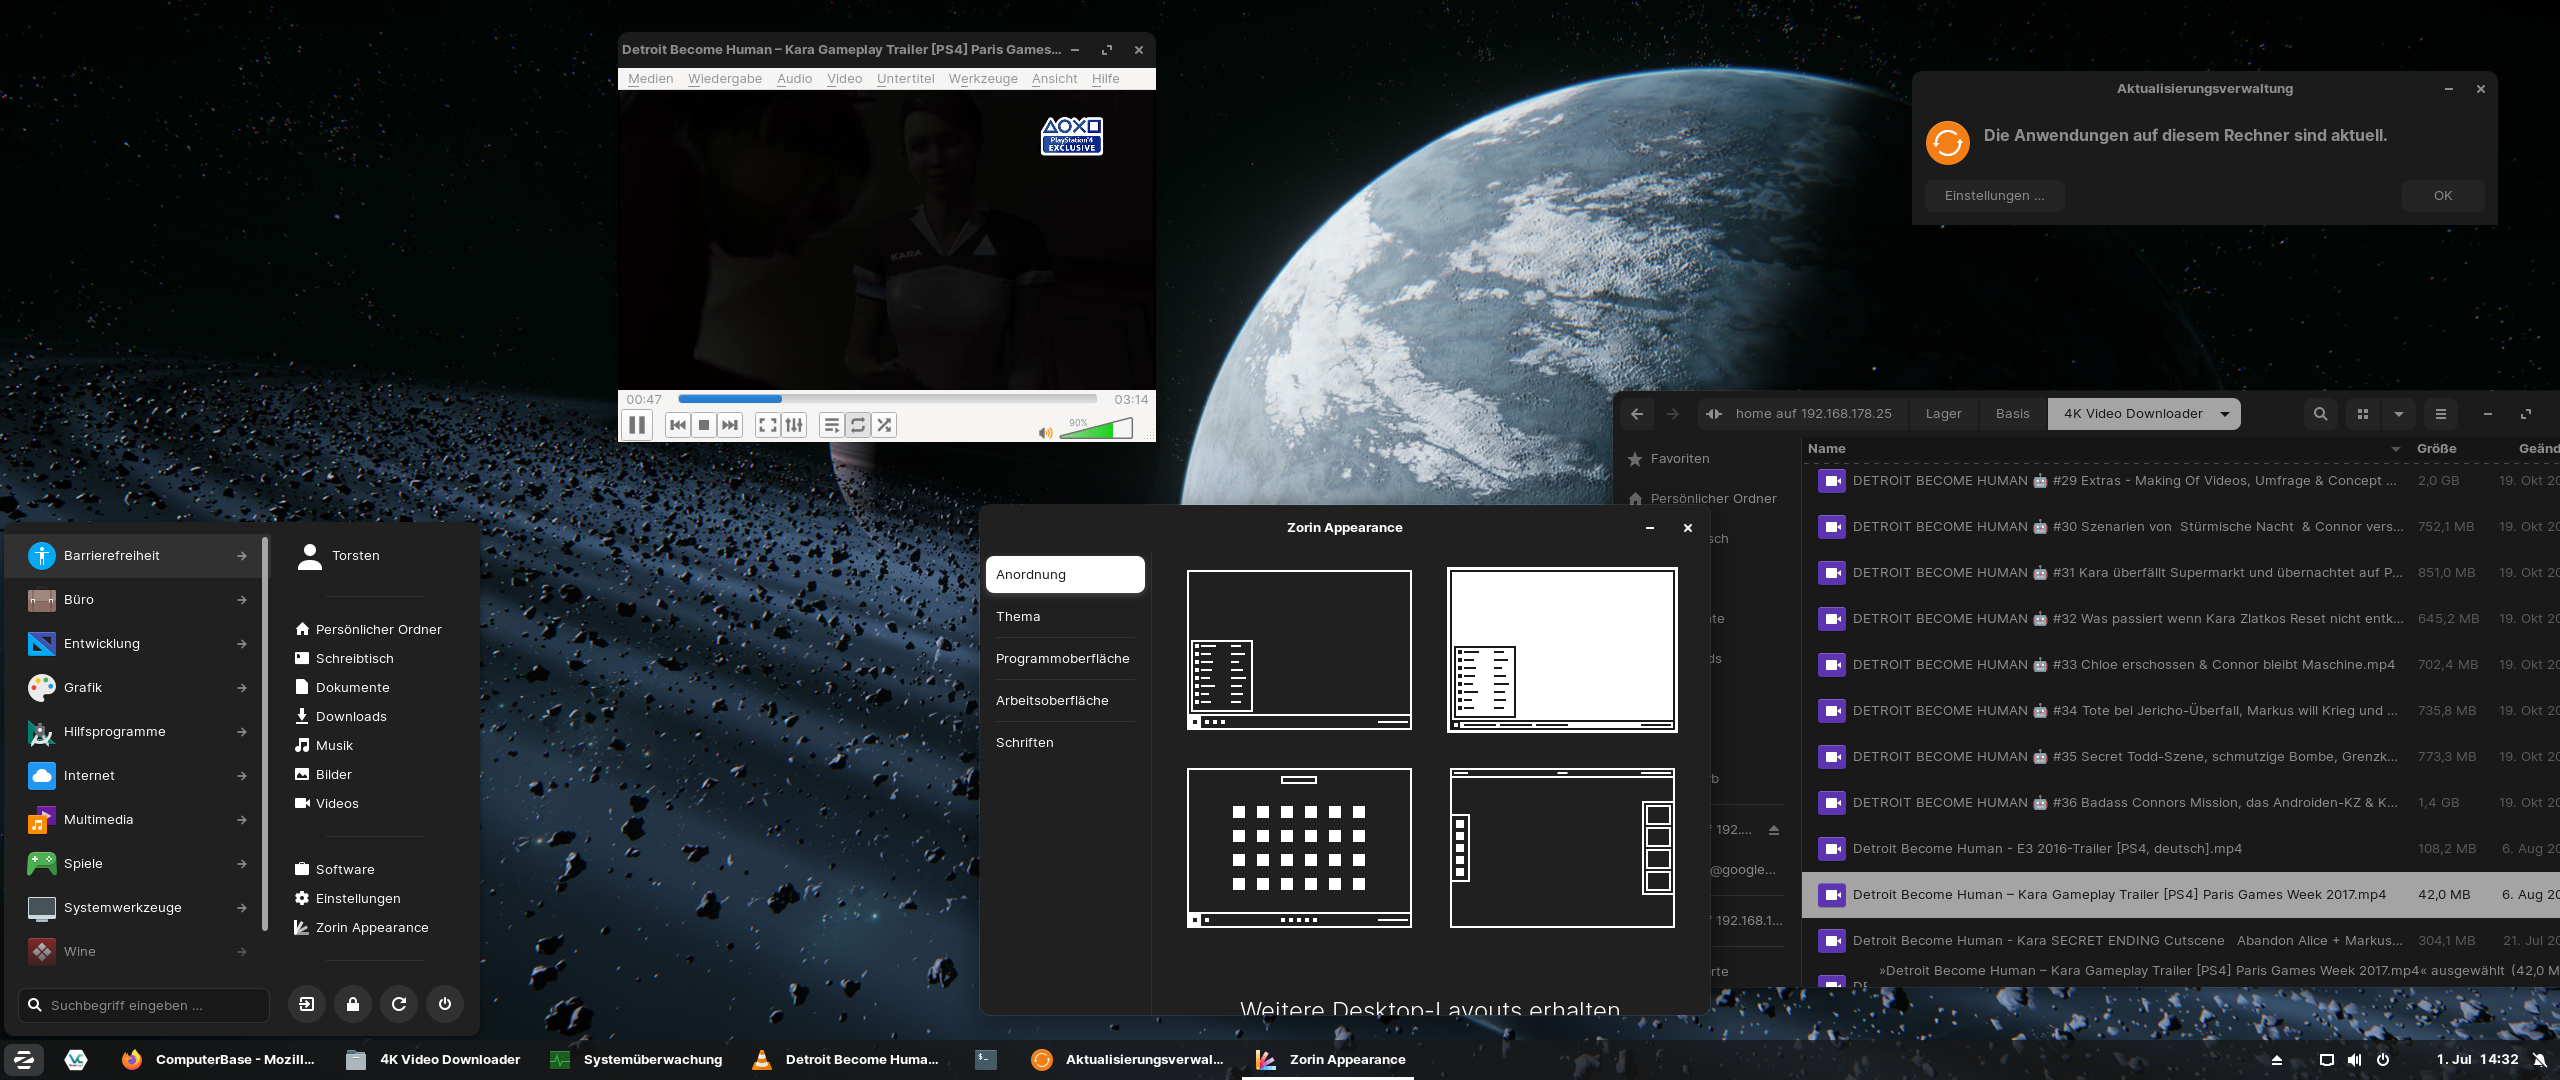Select Thema in Zorin Appearance
Viewport: 2560px width, 1080px height.
(x=1065, y=617)
